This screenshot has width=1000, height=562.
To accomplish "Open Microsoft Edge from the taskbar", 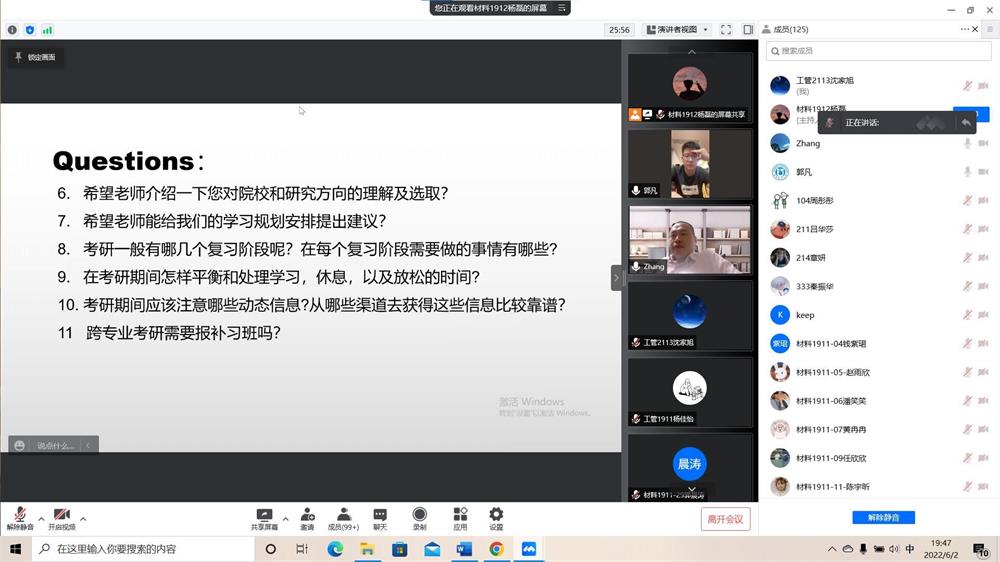I will (x=335, y=549).
